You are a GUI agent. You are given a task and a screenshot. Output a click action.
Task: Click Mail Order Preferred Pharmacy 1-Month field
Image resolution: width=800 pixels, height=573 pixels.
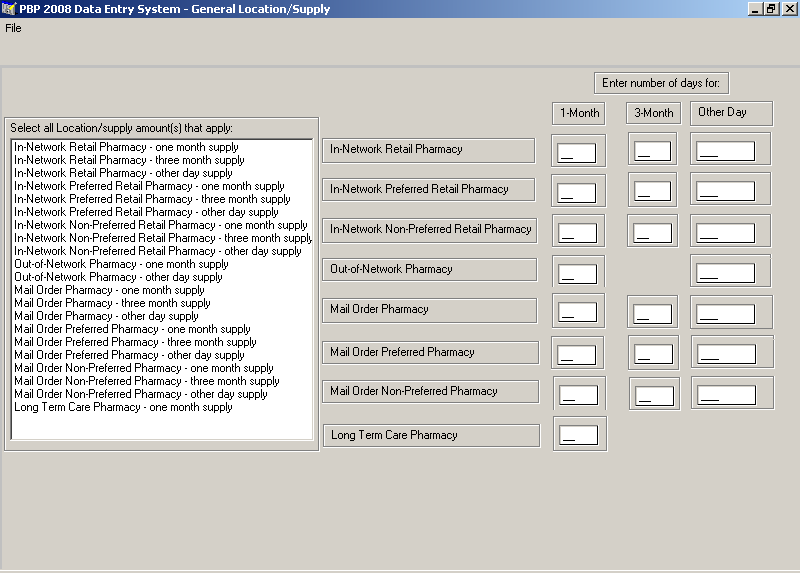tap(577, 355)
